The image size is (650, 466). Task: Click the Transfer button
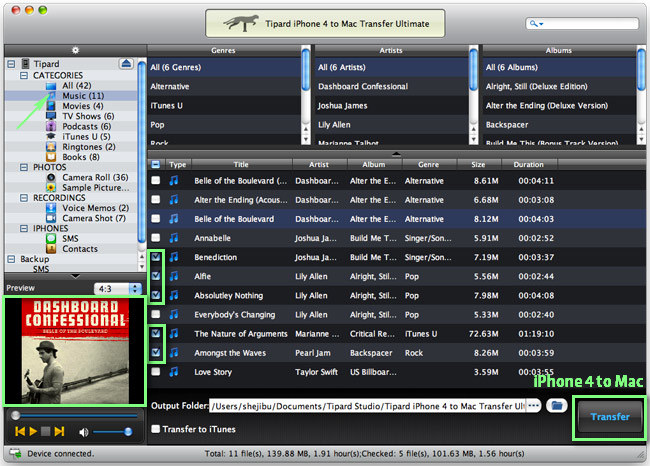click(x=610, y=417)
